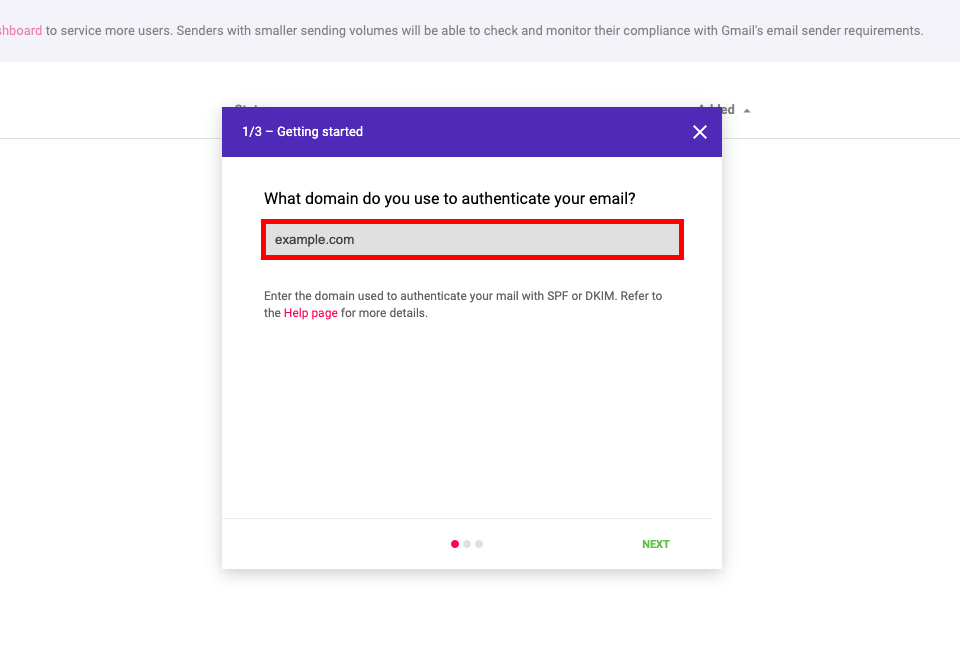Click the divider line above the NEXT button
960x659 pixels.
tap(467, 519)
